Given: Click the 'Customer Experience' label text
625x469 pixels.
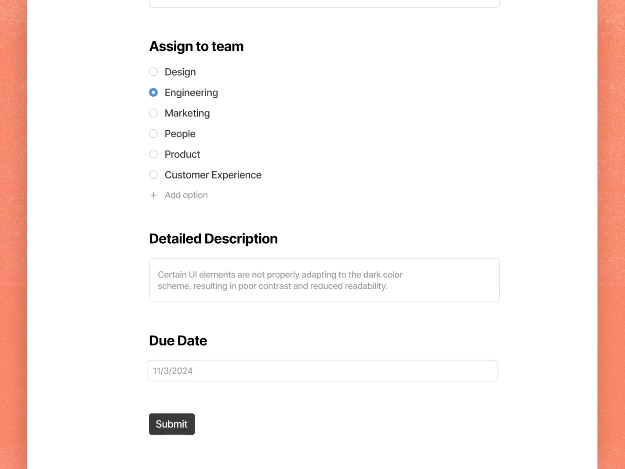Looking at the screenshot, I should pyautogui.click(x=213, y=175).
